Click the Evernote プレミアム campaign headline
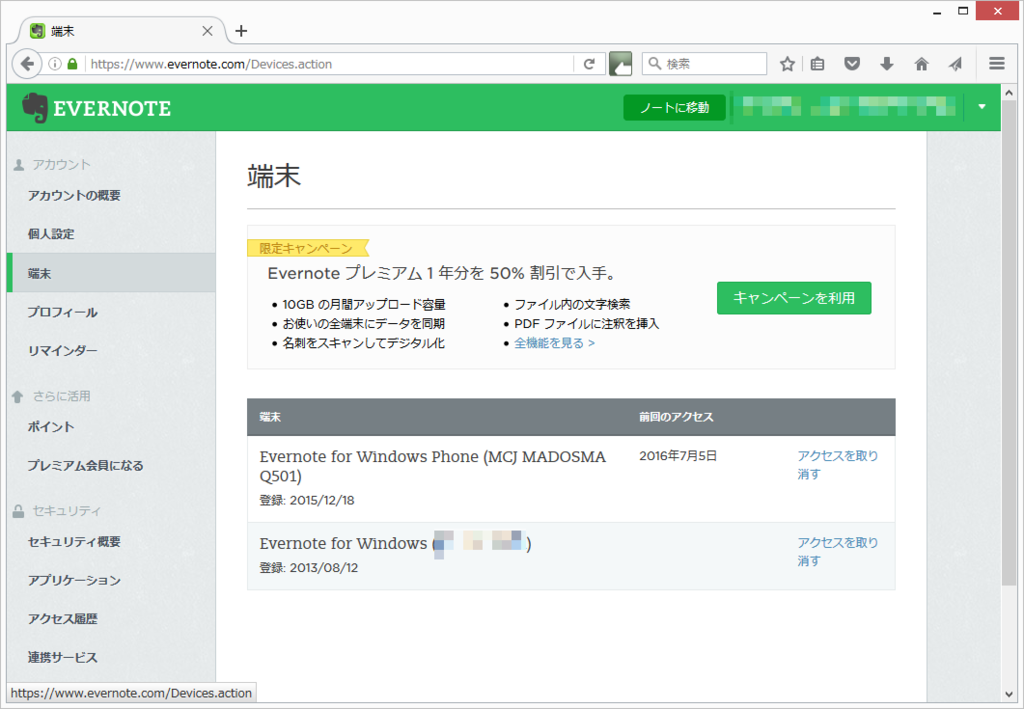The width and height of the screenshot is (1024, 709). (443, 273)
